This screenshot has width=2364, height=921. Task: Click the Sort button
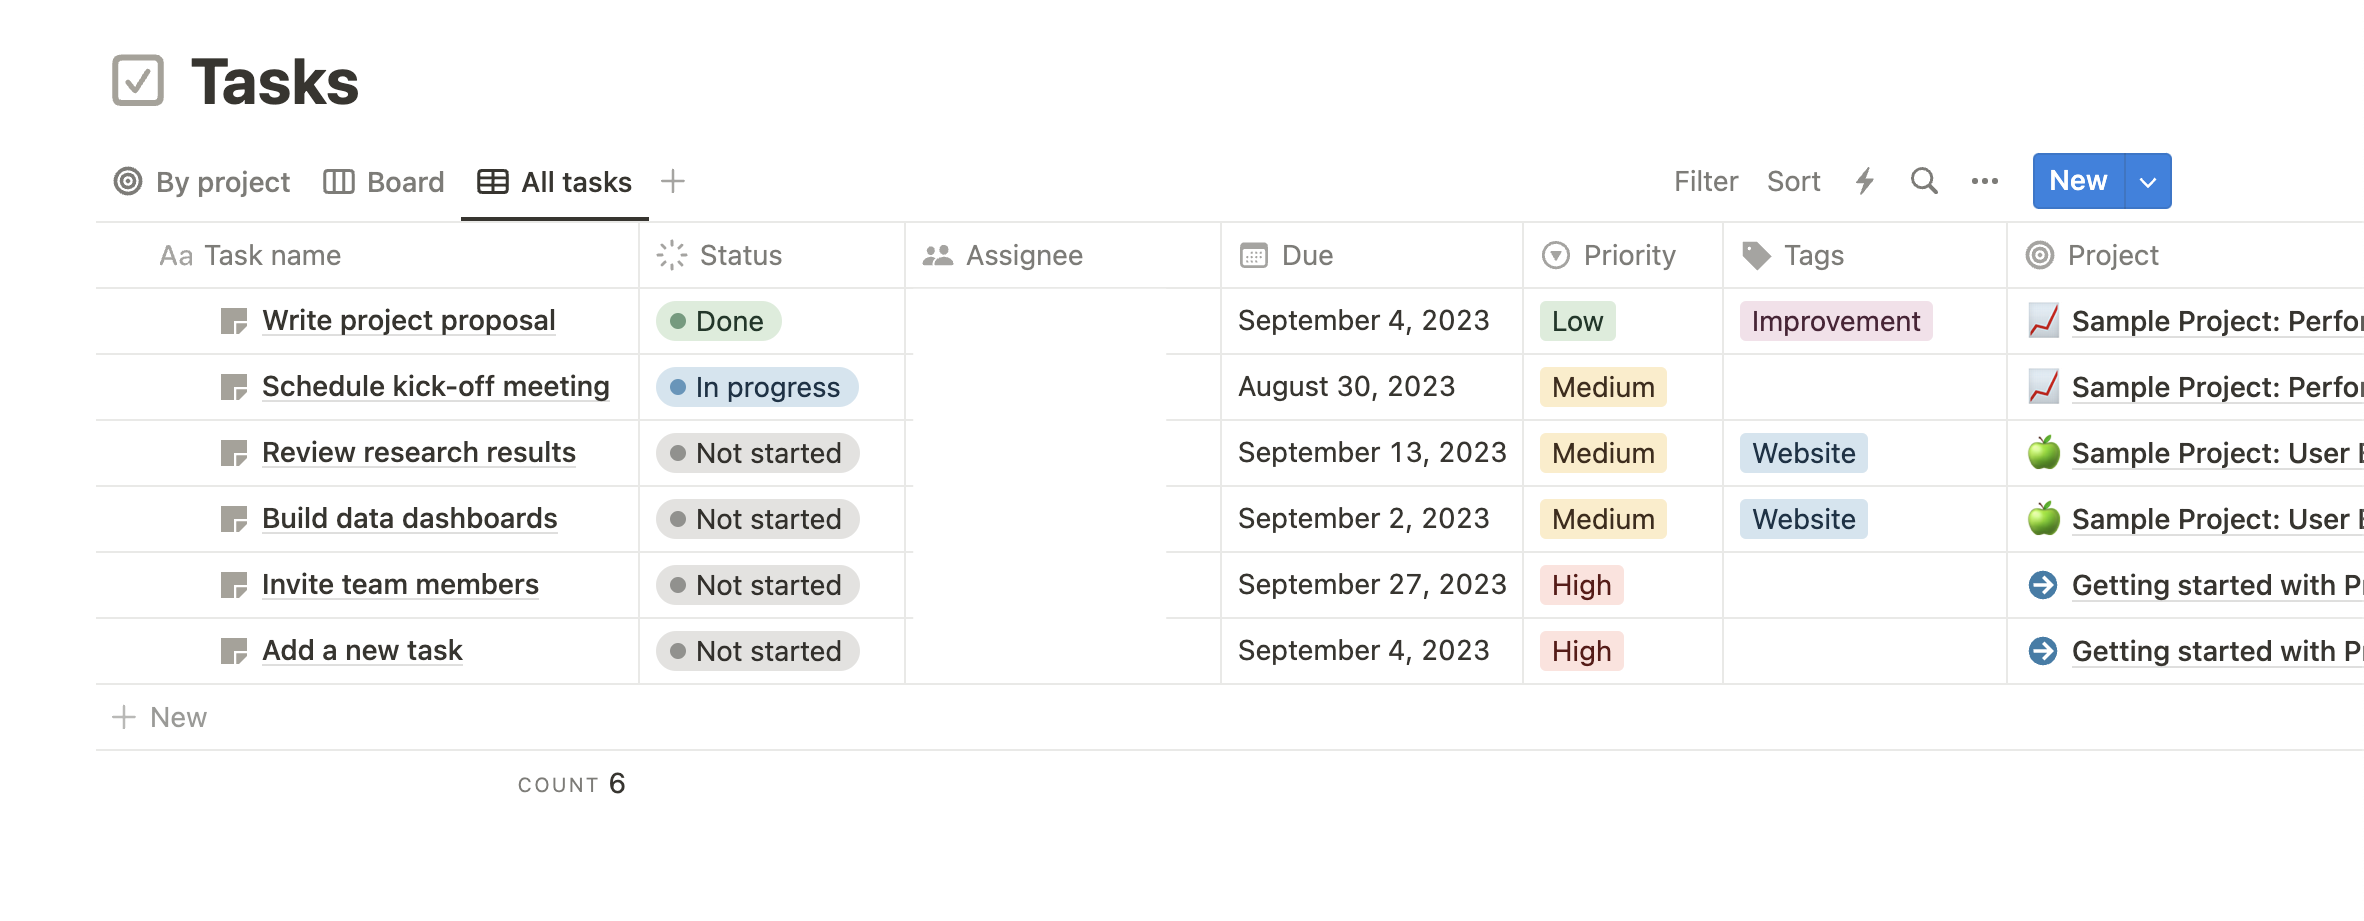1793,181
